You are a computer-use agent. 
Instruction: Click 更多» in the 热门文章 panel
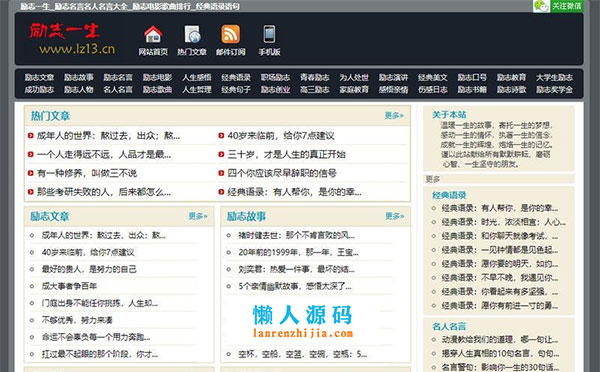[x=394, y=116]
